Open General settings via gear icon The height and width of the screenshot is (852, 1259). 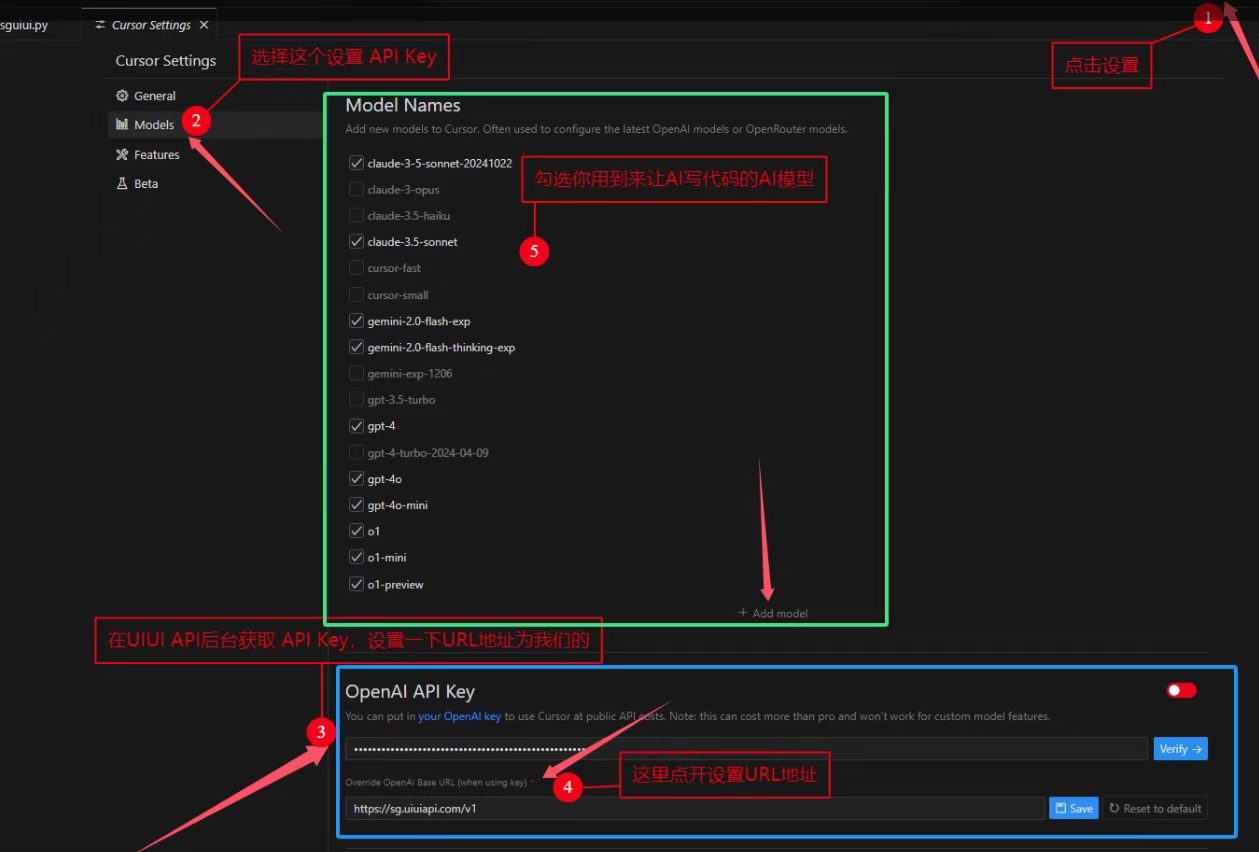122,96
